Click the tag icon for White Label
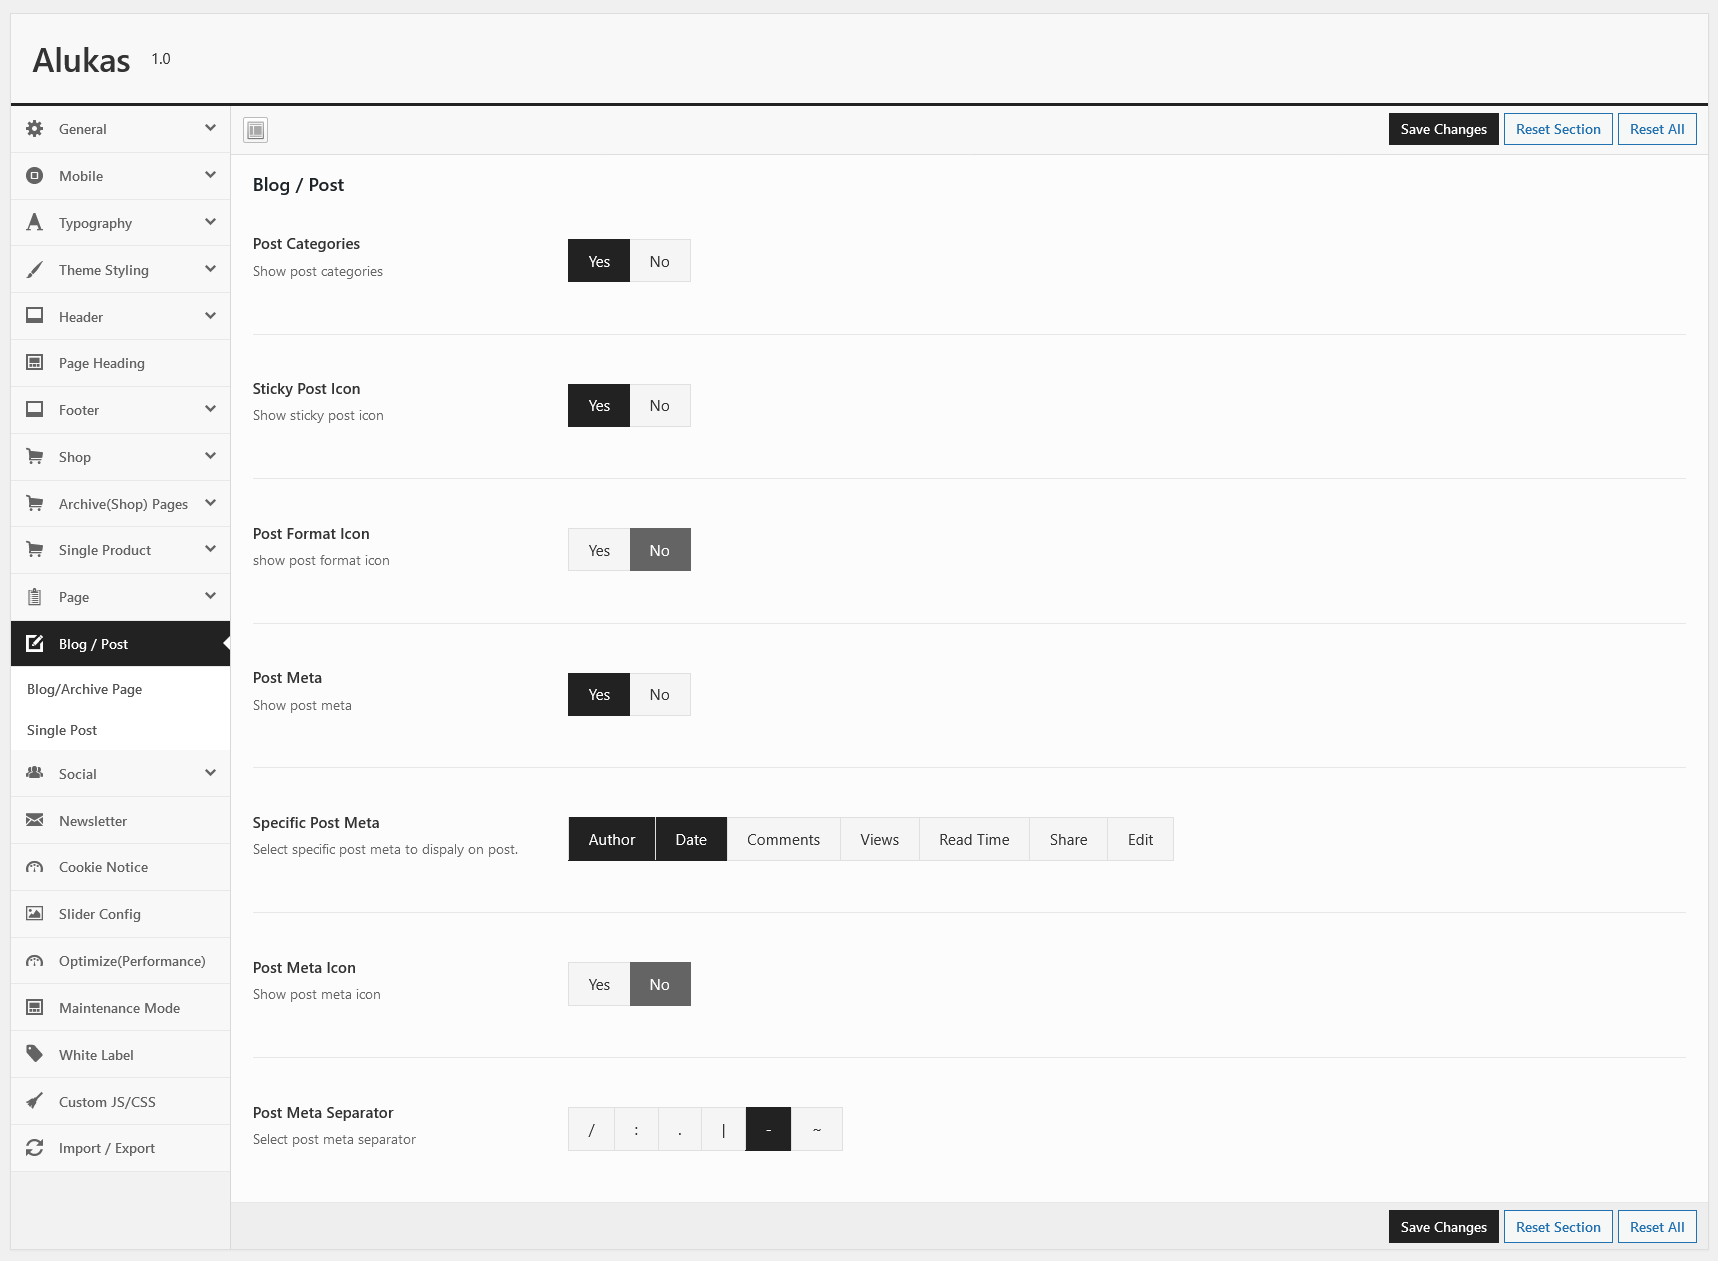The width and height of the screenshot is (1718, 1261). (x=35, y=1054)
